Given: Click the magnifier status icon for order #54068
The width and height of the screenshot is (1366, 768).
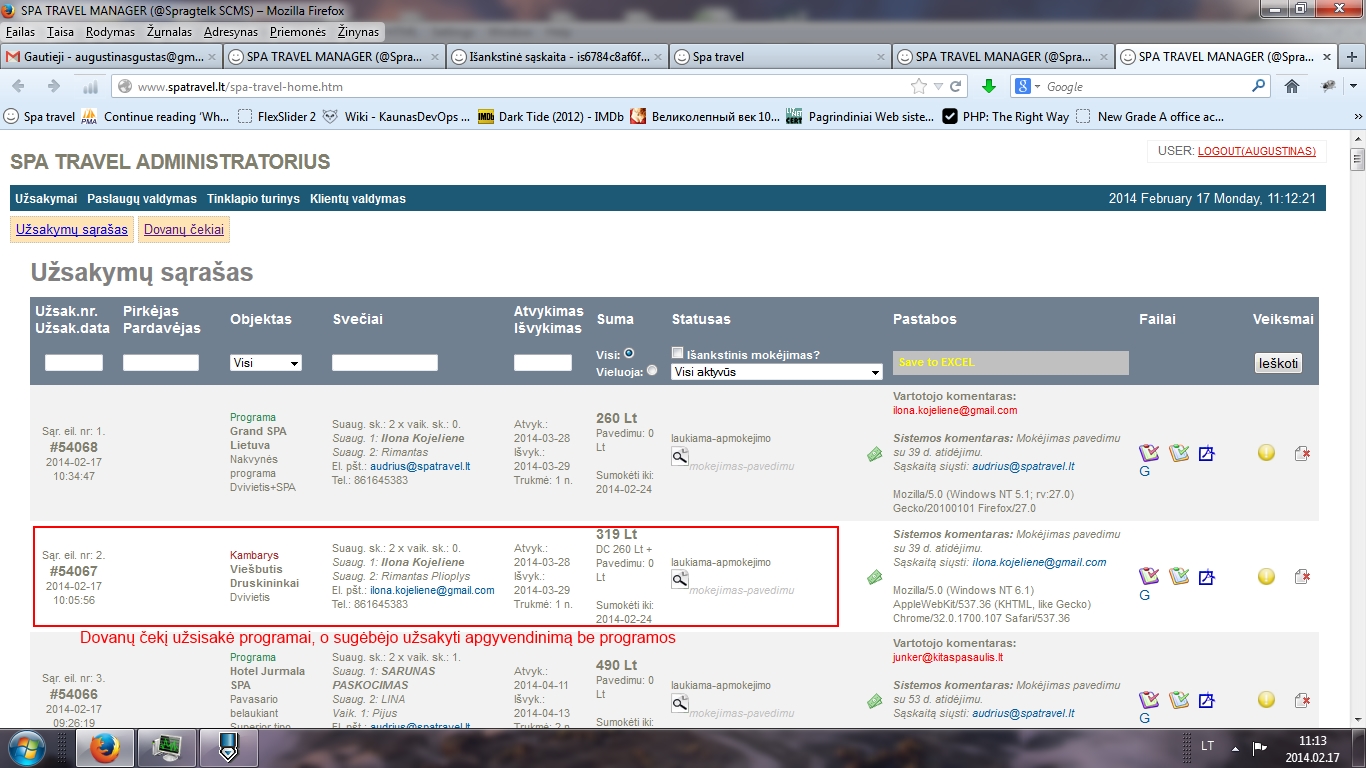Looking at the screenshot, I should pos(680,456).
